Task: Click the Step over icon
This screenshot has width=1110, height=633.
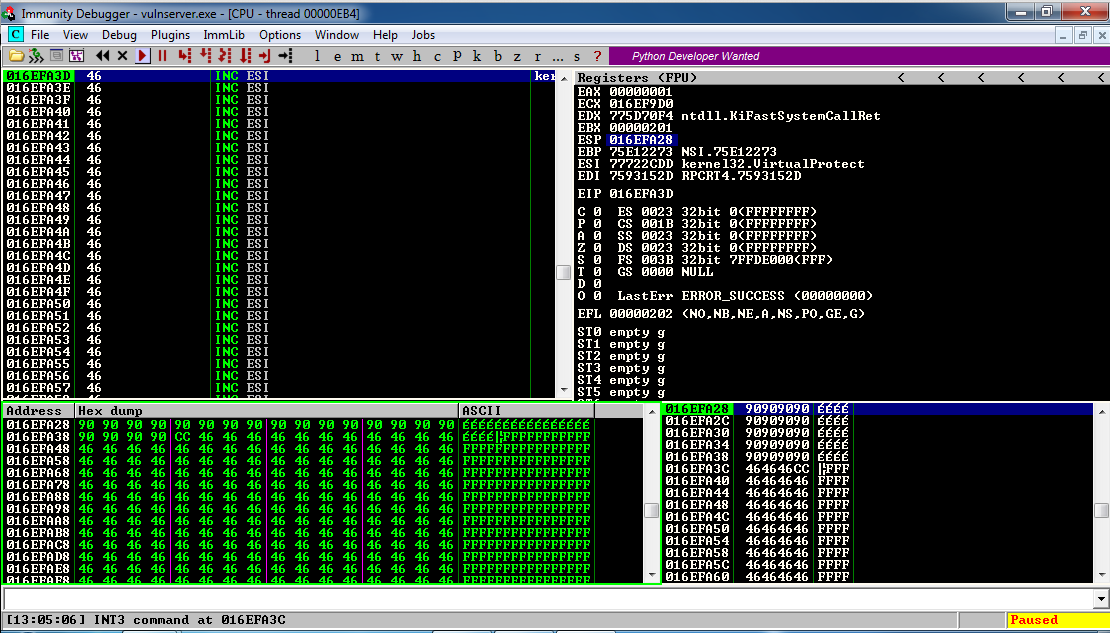Action: pyautogui.click(x=205, y=56)
